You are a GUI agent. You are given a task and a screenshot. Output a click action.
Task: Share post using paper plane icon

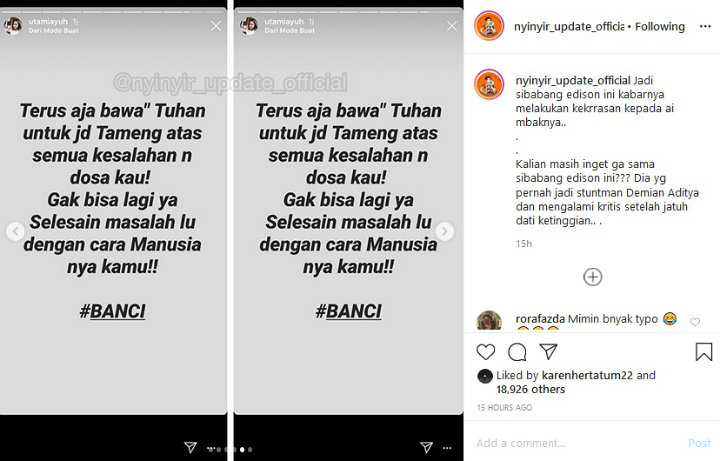click(x=548, y=352)
